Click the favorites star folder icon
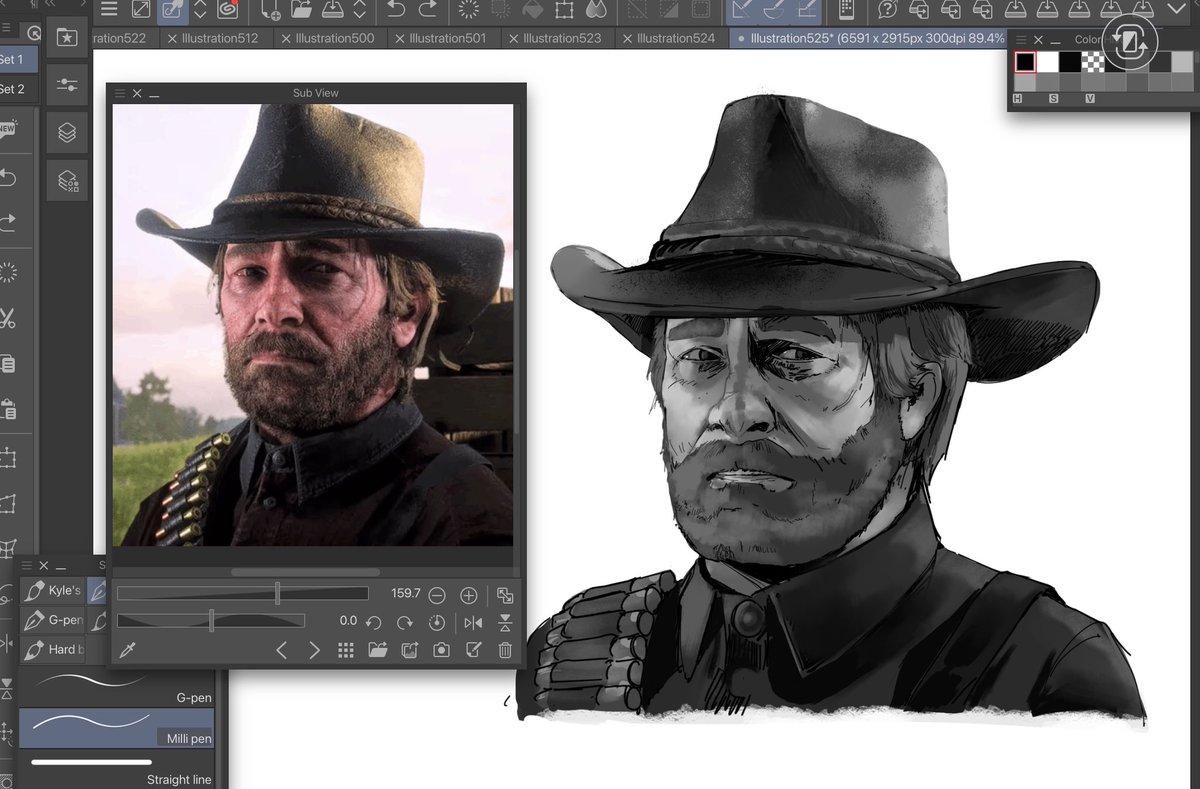 [x=67, y=37]
